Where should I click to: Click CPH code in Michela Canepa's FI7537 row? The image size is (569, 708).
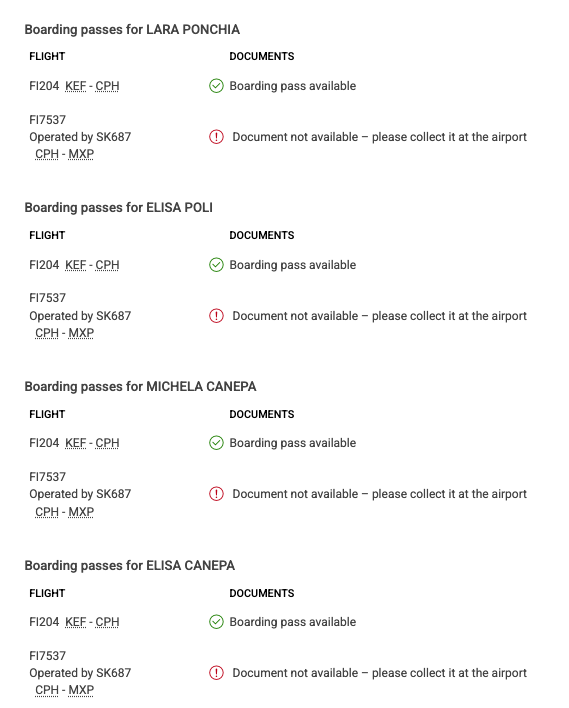(x=47, y=512)
